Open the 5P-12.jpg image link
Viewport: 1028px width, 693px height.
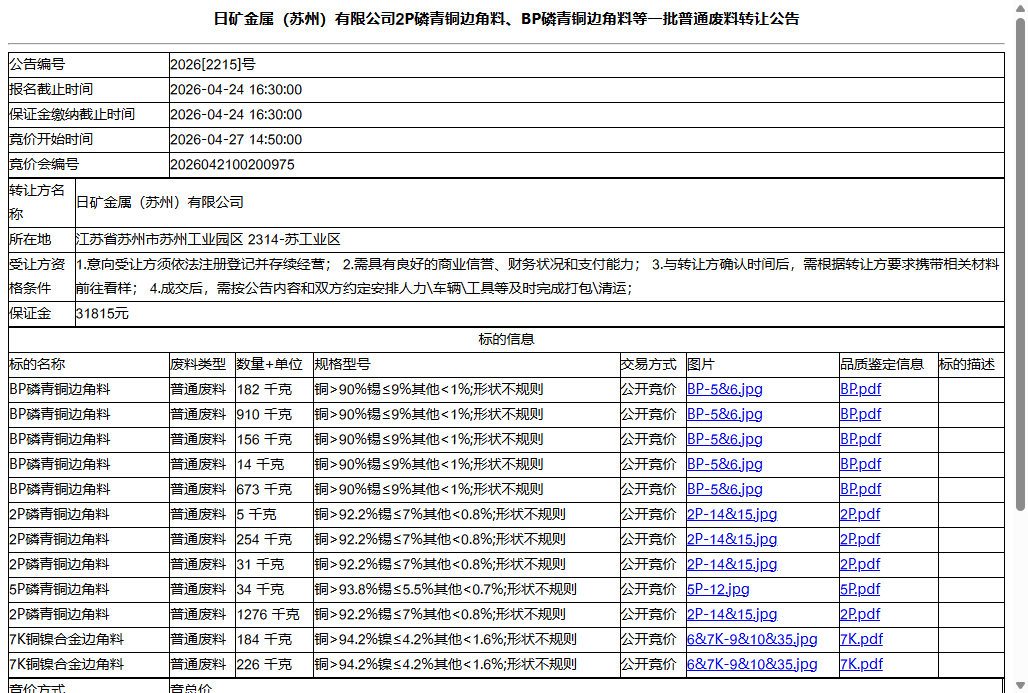pos(718,589)
